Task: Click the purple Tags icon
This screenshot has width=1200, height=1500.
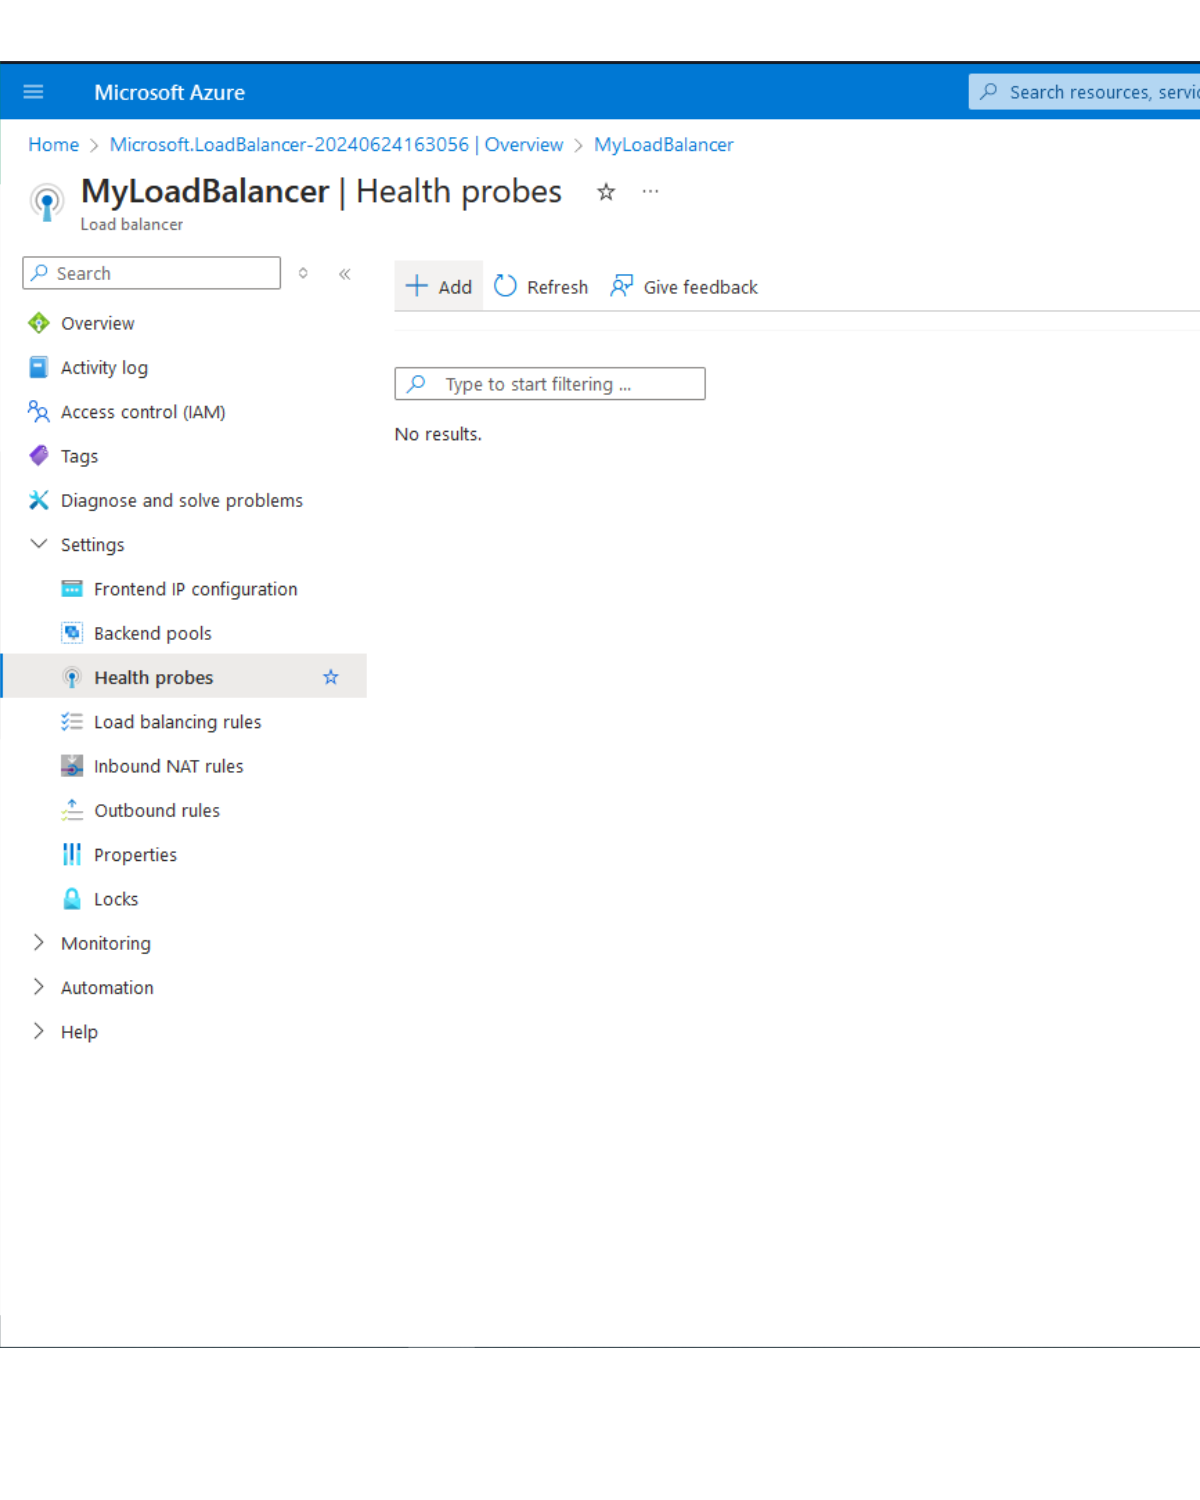Action: pyautogui.click(x=38, y=455)
